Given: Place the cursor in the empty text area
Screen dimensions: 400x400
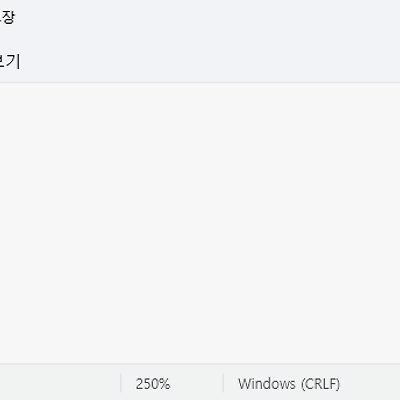Looking at the screenshot, I should coord(200,223).
